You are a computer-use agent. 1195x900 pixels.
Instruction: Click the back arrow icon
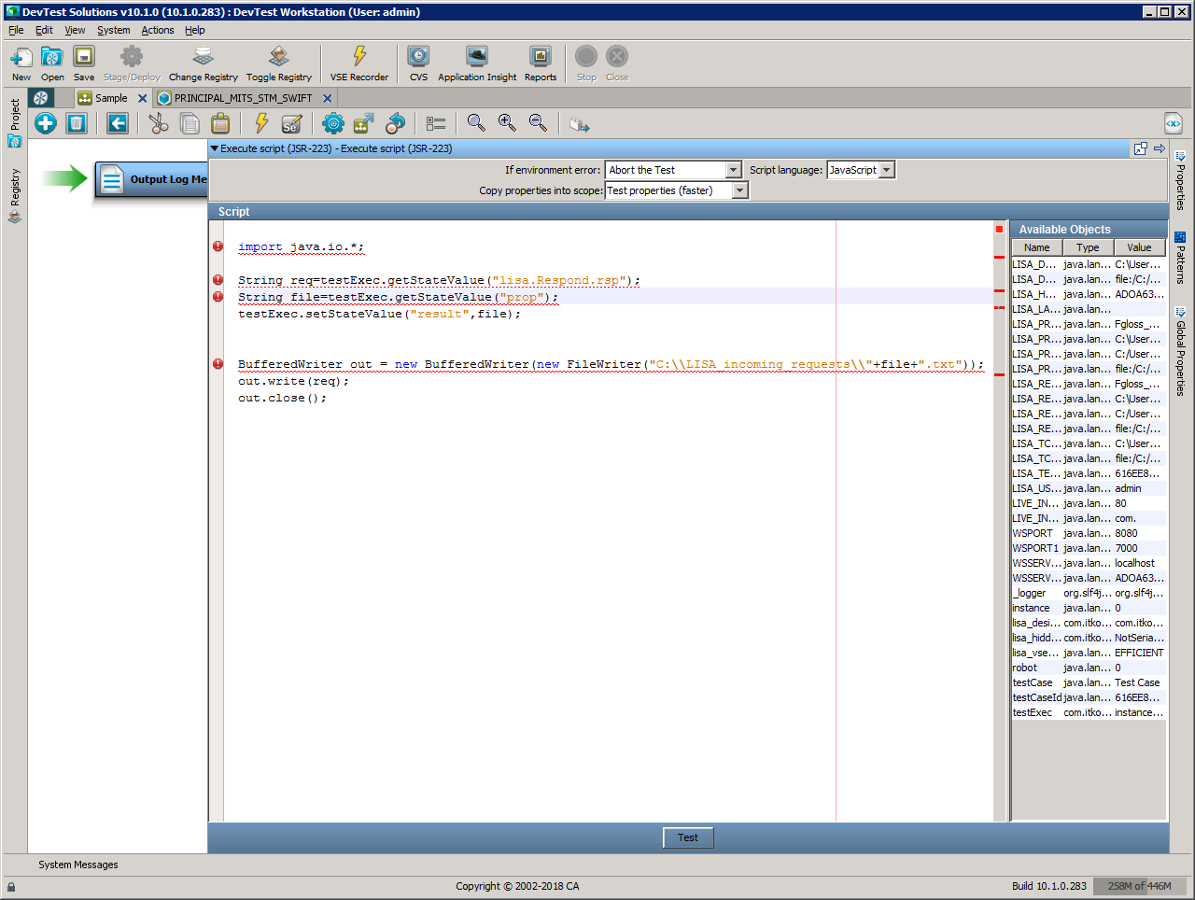click(117, 123)
